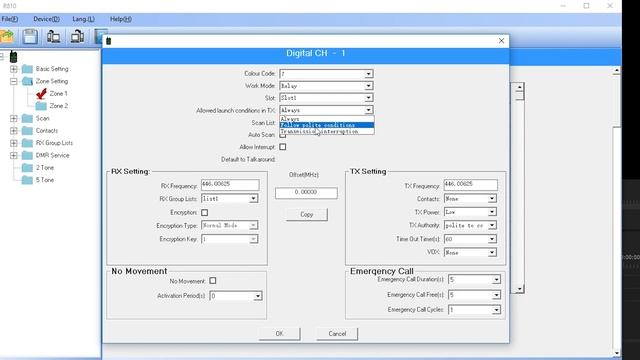Click the Offset MHz input field
The width and height of the screenshot is (640, 360).
click(x=306, y=193)
